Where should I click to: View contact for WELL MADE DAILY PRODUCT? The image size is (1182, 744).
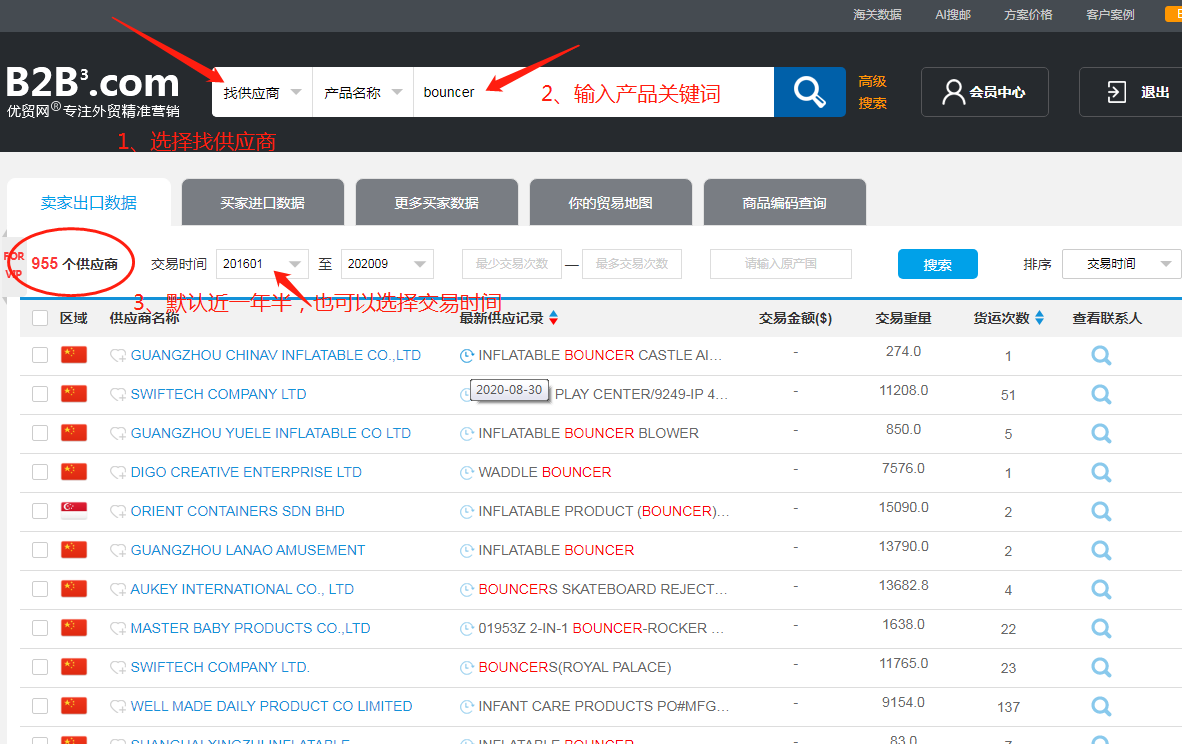[x=1101, y=706]
